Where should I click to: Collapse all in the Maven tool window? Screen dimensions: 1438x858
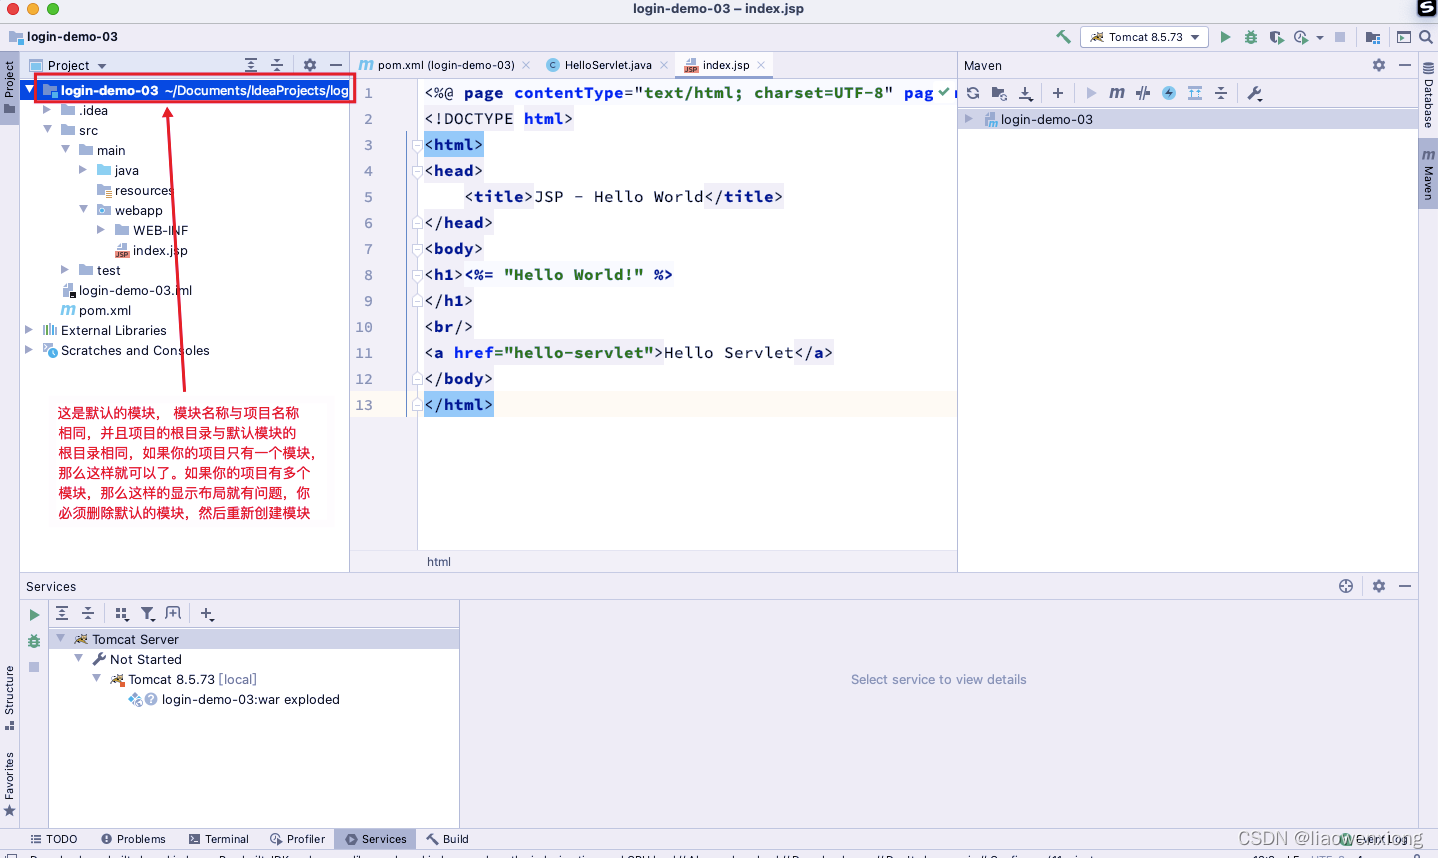tap(1221, 93)
